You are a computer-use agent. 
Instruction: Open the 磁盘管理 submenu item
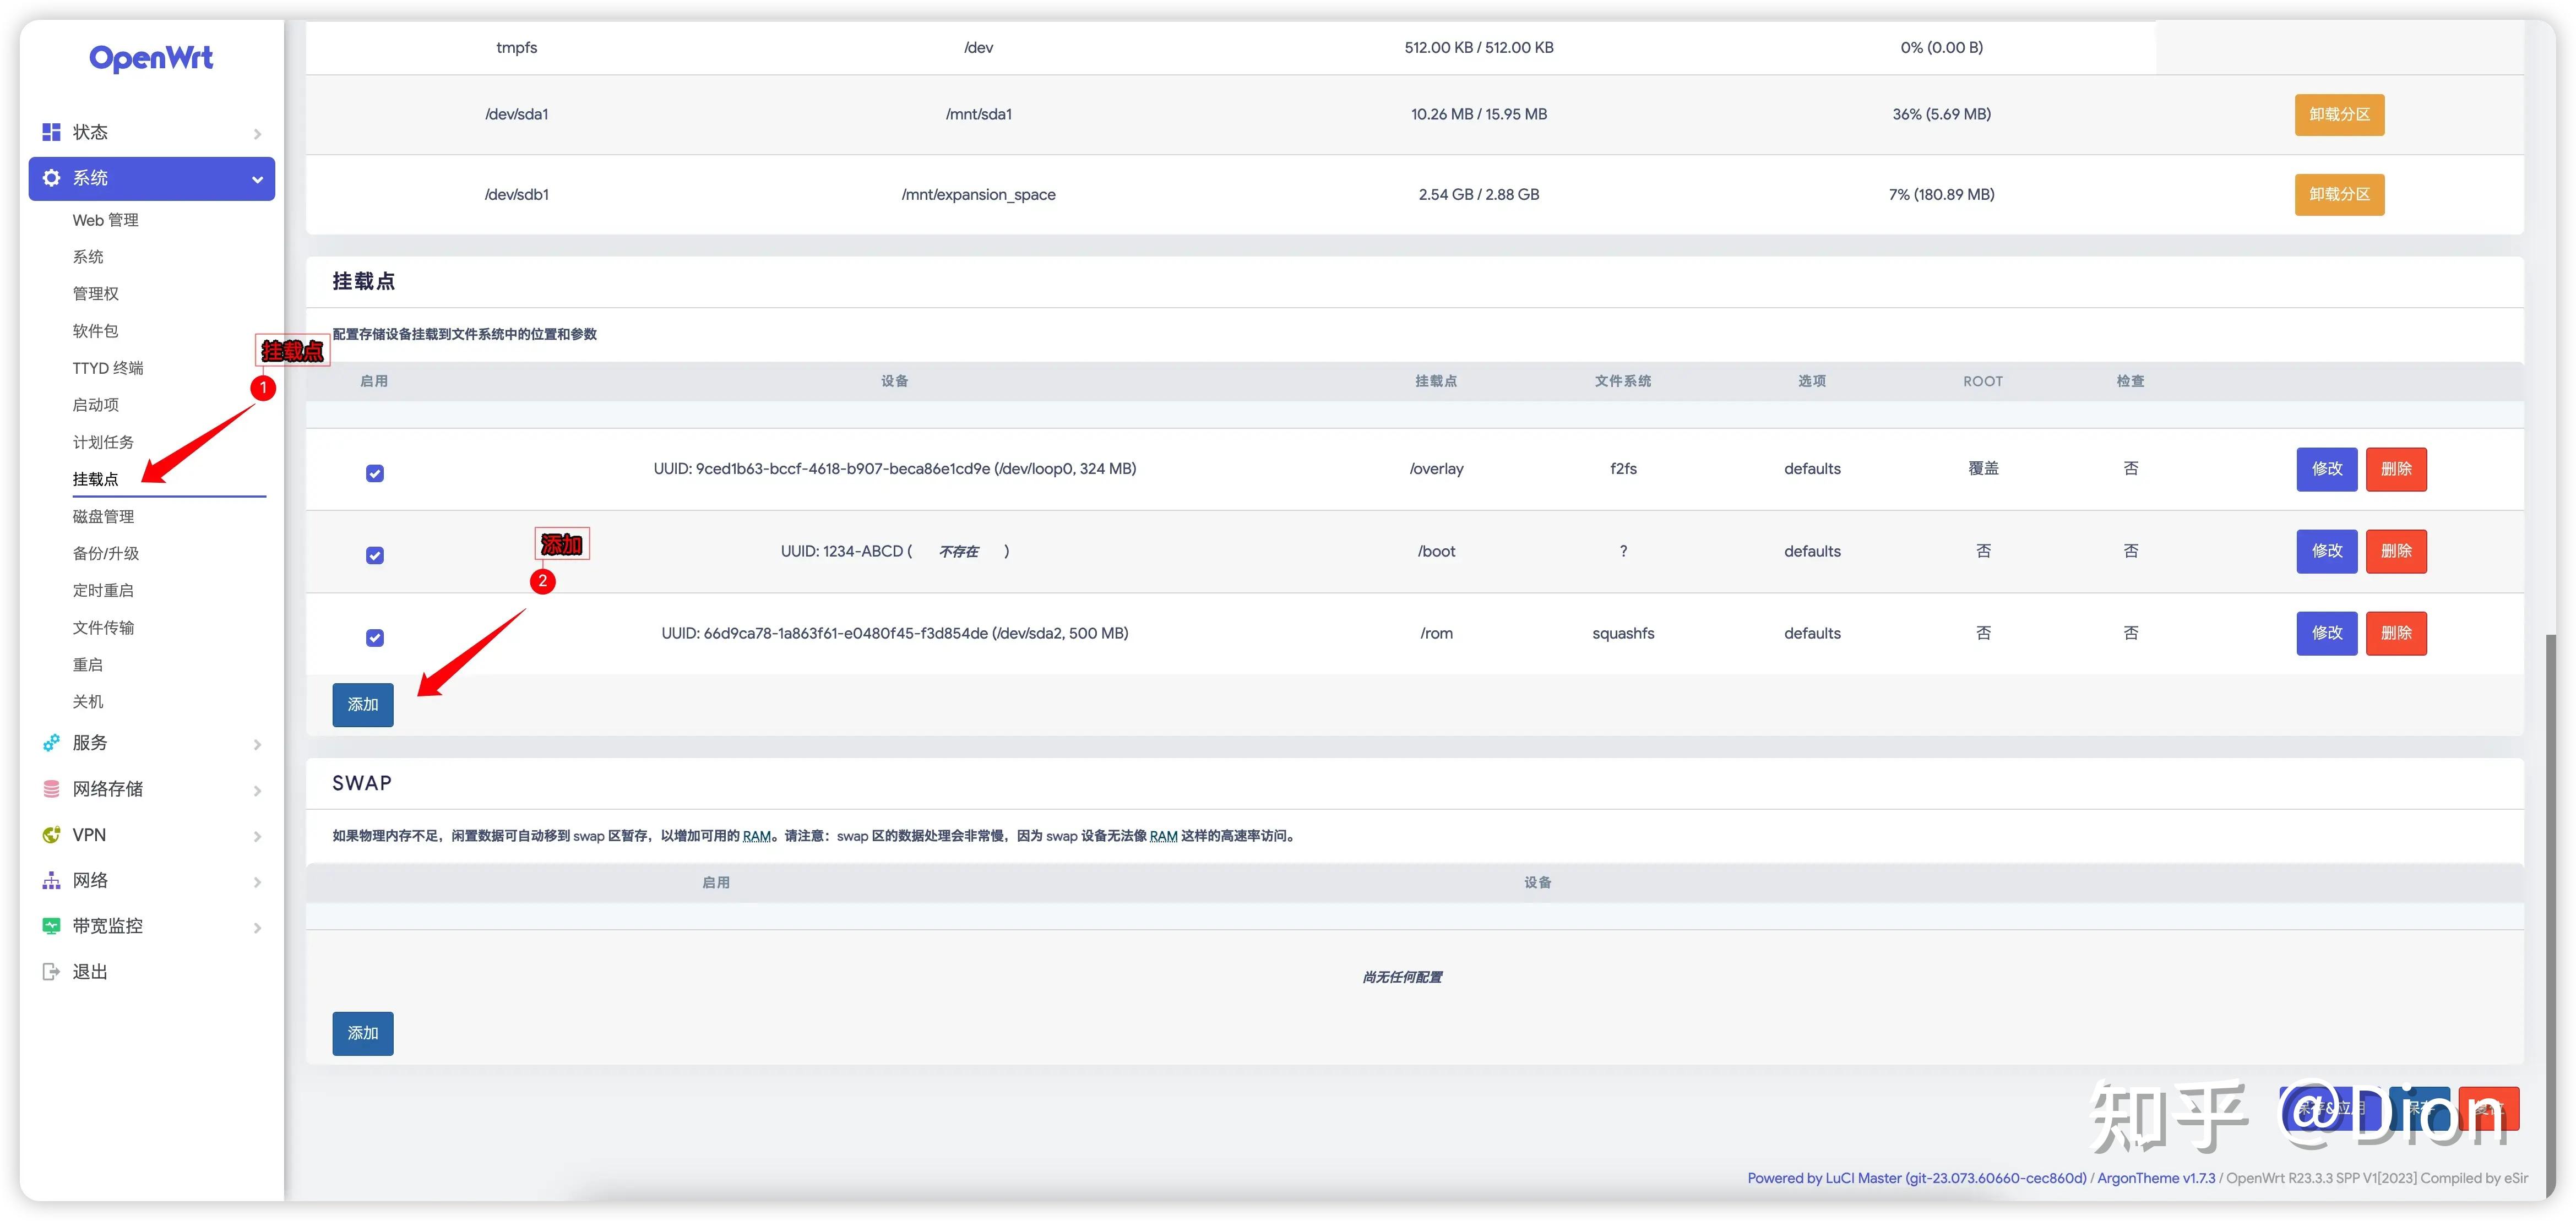(x=103, y=516)
